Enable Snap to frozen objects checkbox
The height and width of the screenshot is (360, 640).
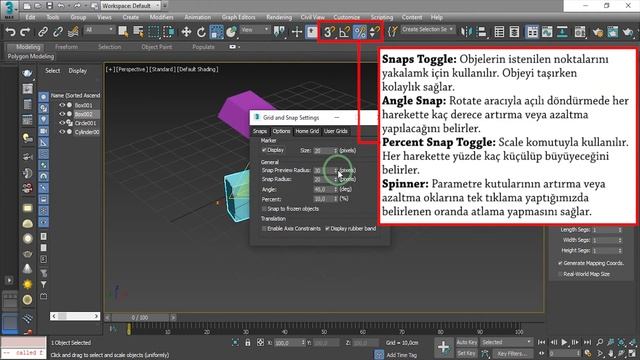click(264, 209)
